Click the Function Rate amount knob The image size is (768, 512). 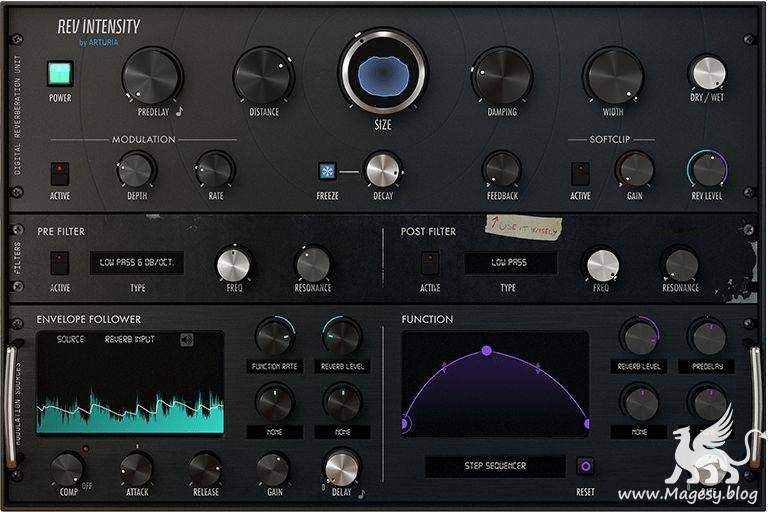tap(274, 338)
